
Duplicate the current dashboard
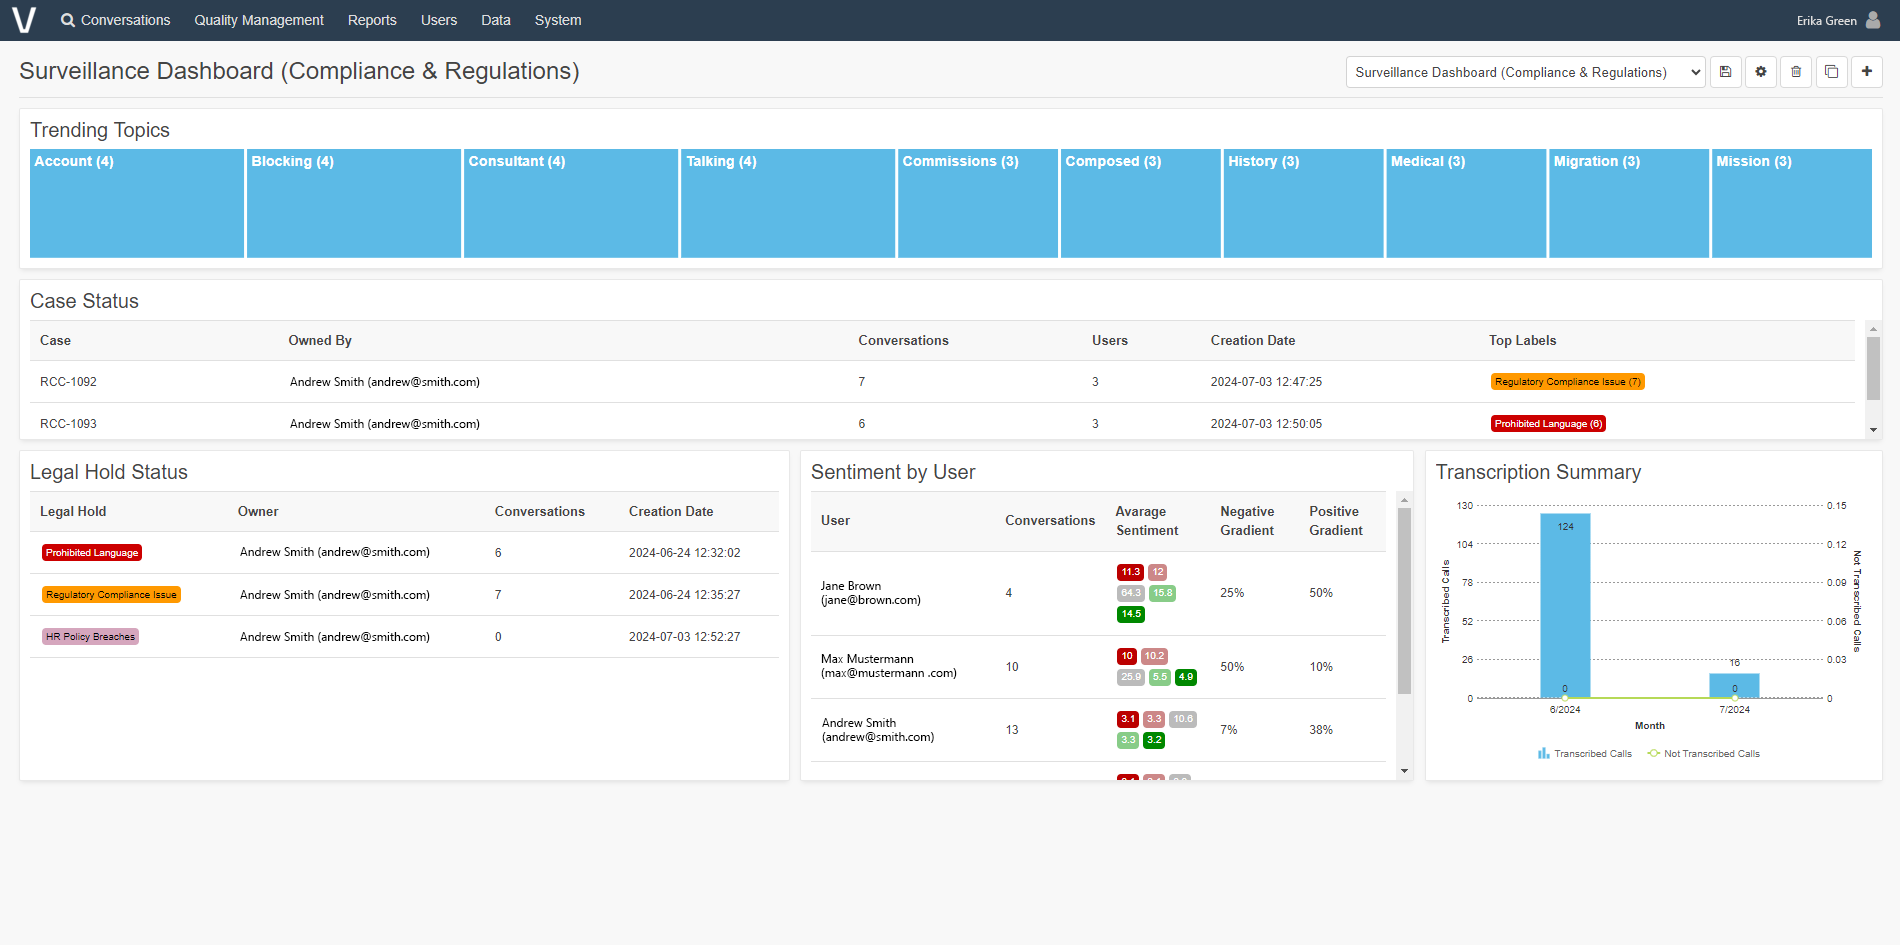pos(1831,71)
